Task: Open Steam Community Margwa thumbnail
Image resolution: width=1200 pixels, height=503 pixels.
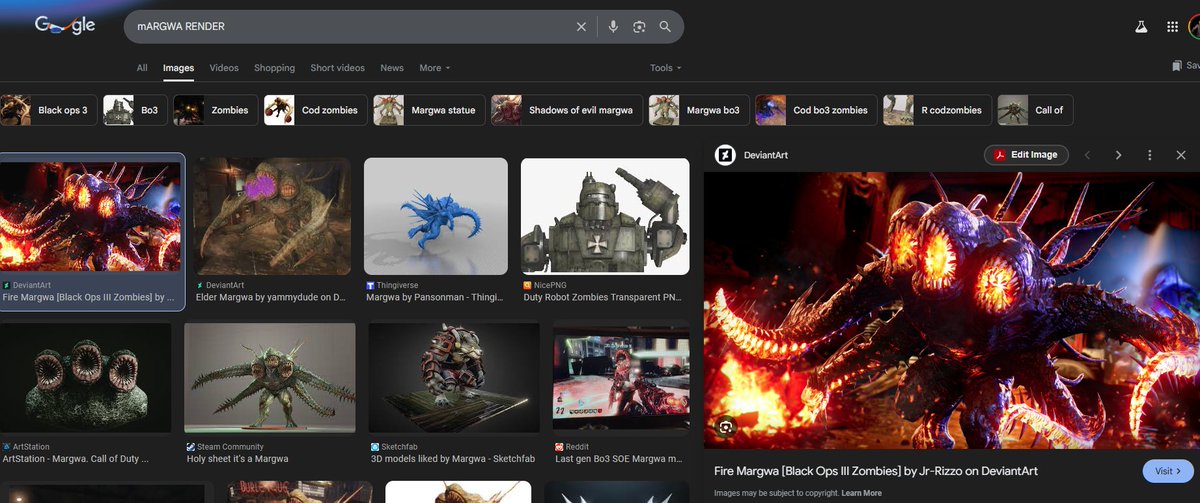Action: coord(270,378)
